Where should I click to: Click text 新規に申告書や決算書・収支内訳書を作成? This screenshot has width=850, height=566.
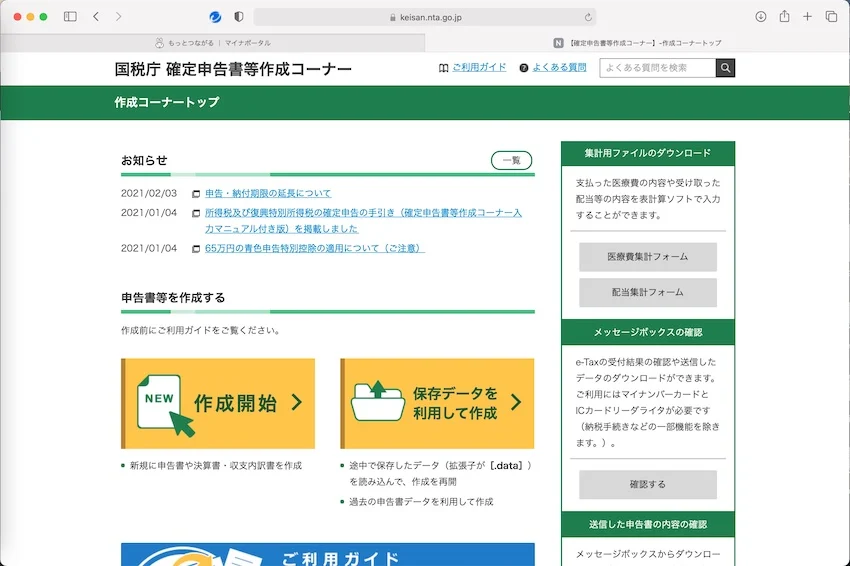pyautogui.click(x=216, y=466)
